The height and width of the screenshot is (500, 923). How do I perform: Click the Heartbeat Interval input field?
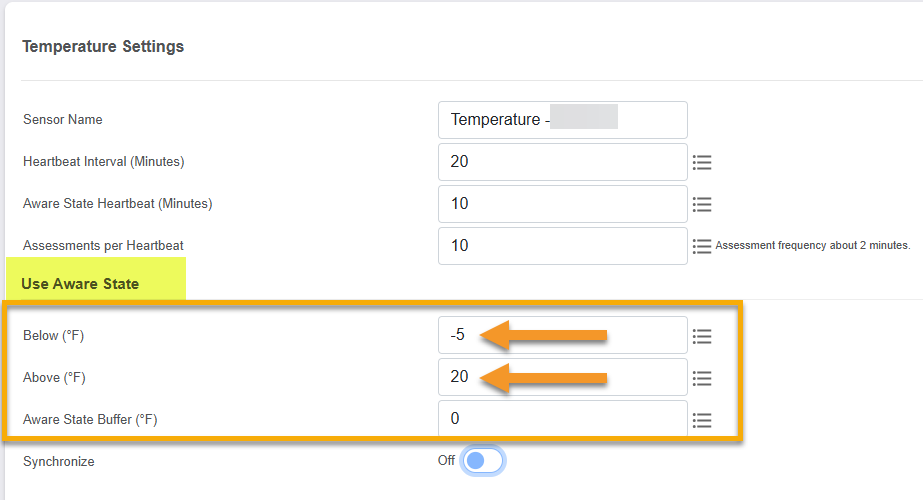click(x=562, y=162)
